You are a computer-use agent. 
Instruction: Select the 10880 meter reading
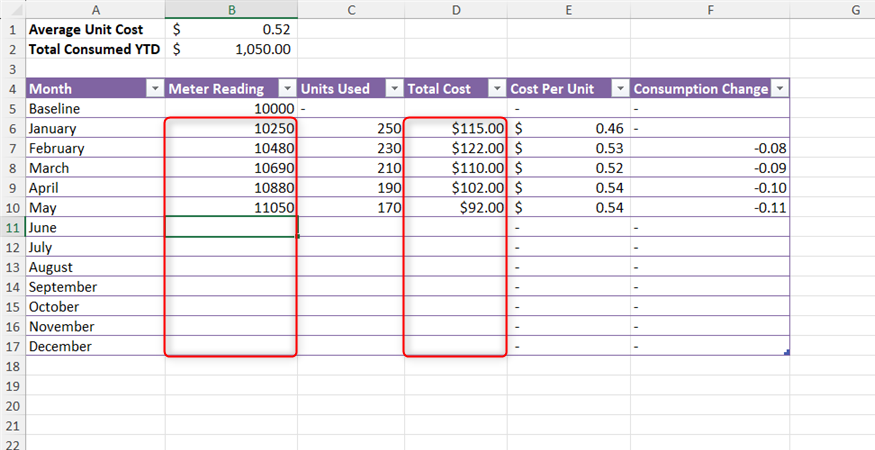click(x=231, y=188)
